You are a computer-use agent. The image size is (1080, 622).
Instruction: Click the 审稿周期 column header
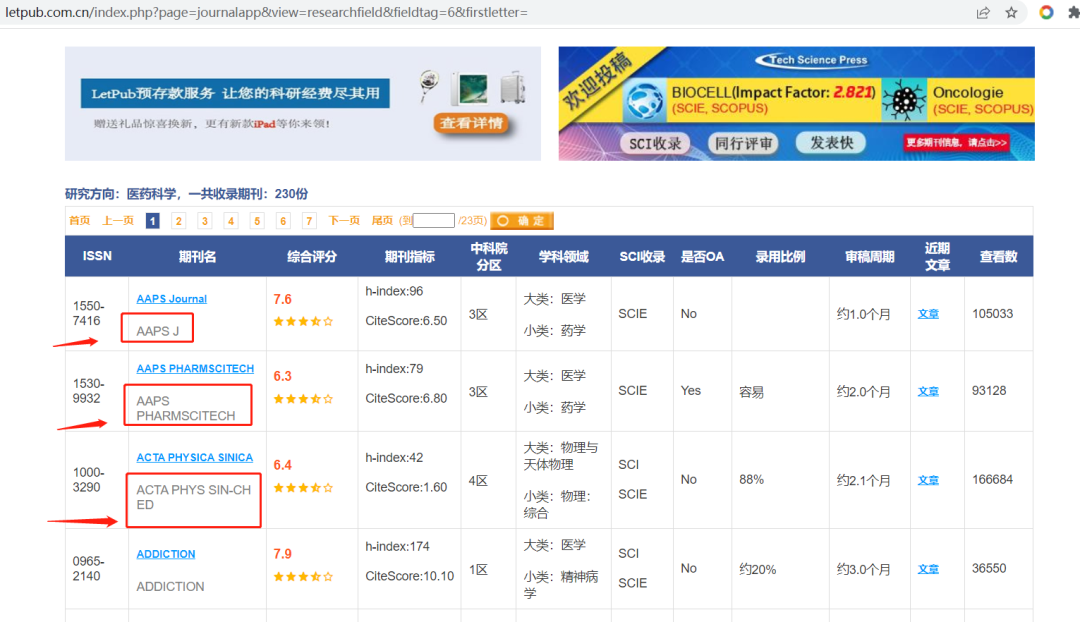point(870,257)
